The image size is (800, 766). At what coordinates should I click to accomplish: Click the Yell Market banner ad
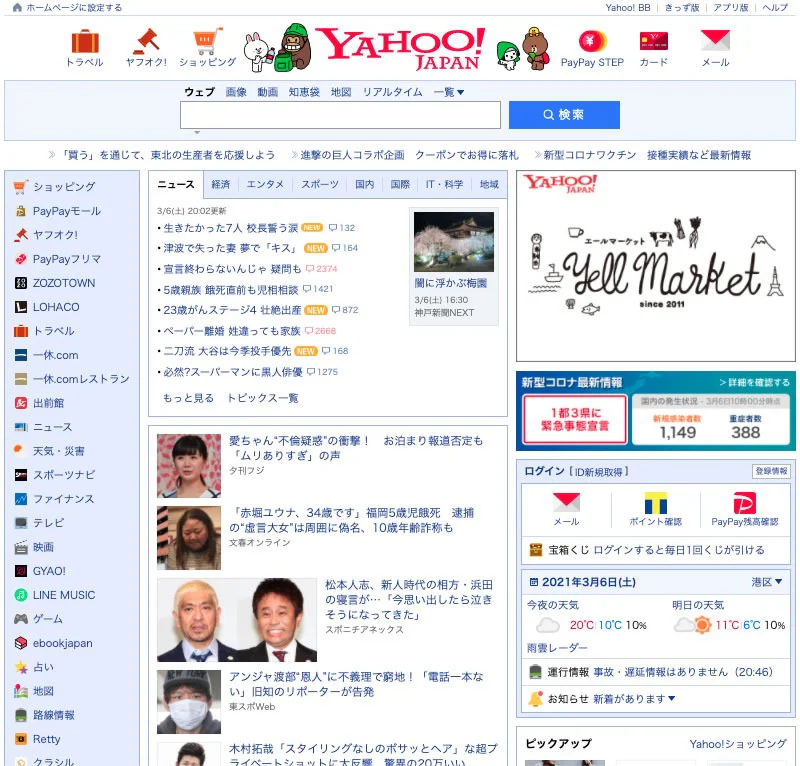[x=656, y=266]
